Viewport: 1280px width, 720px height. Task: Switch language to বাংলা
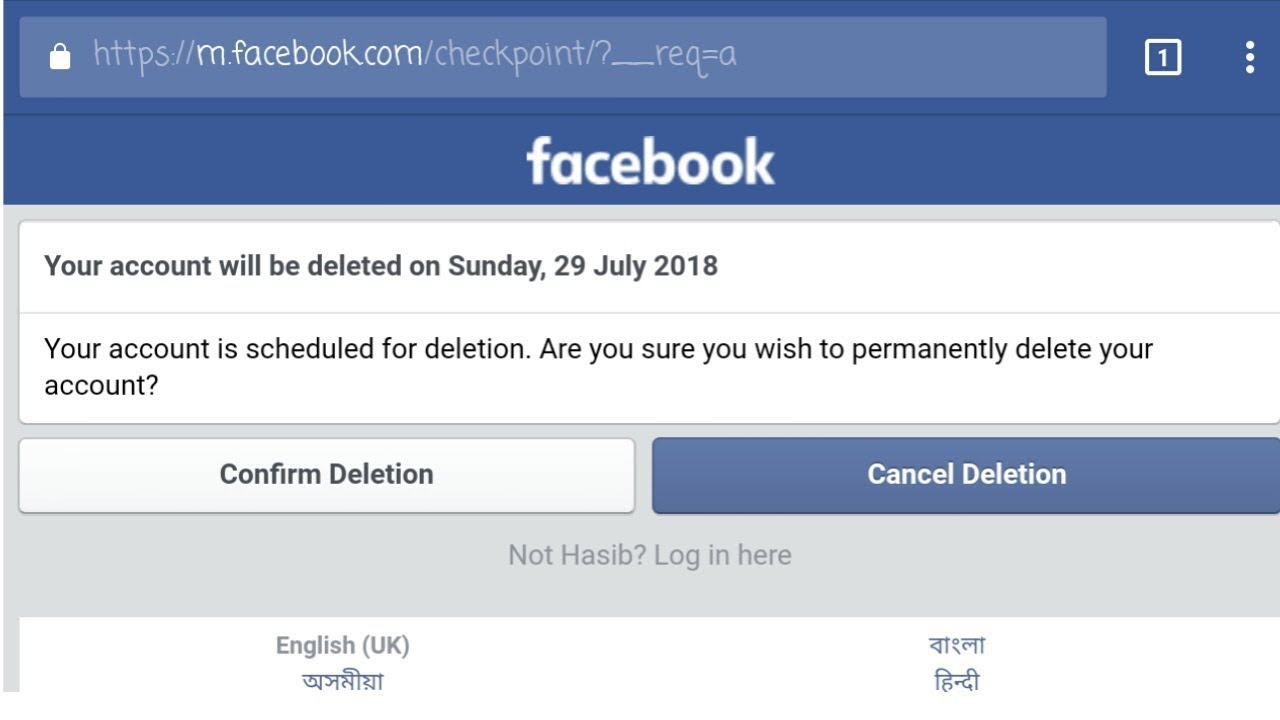pos(957,646)
